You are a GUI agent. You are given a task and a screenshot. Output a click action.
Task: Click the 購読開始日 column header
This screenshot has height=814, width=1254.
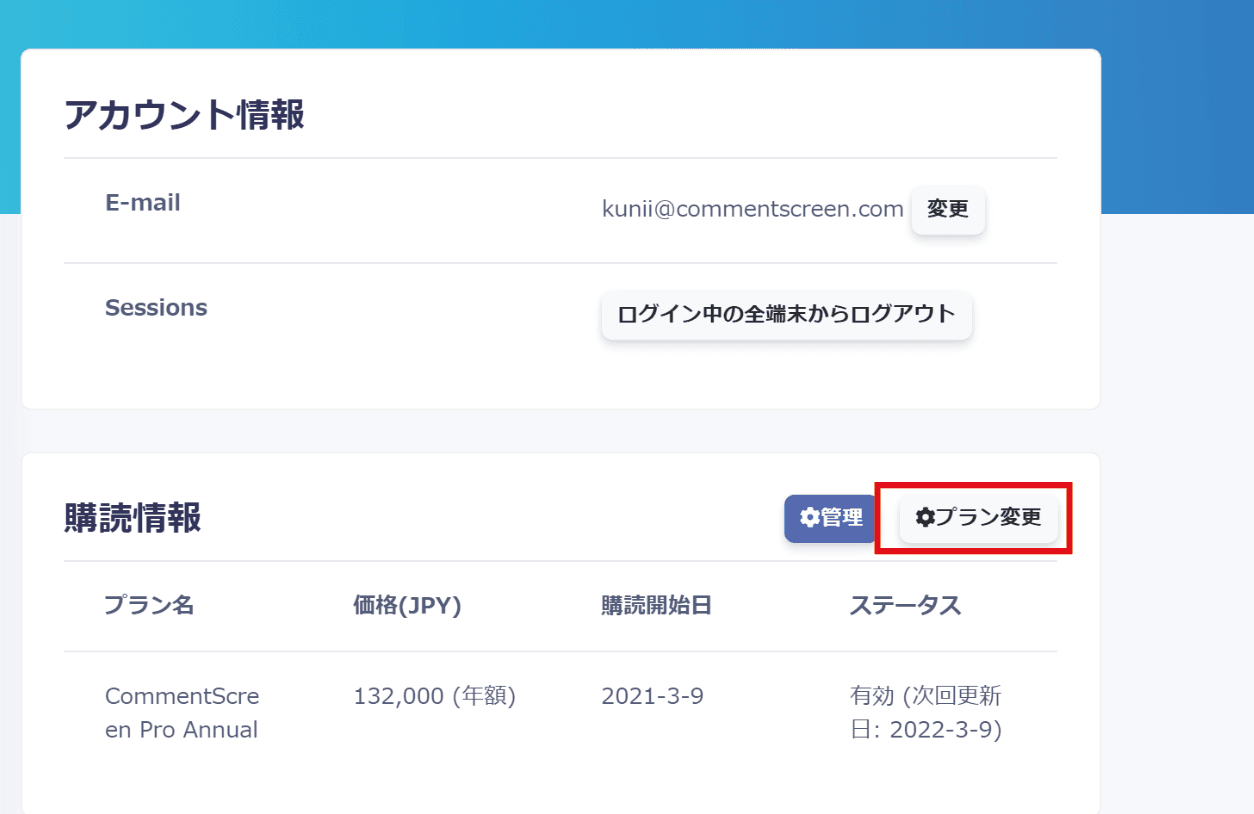pyautogui.click(x=656, y=605)
